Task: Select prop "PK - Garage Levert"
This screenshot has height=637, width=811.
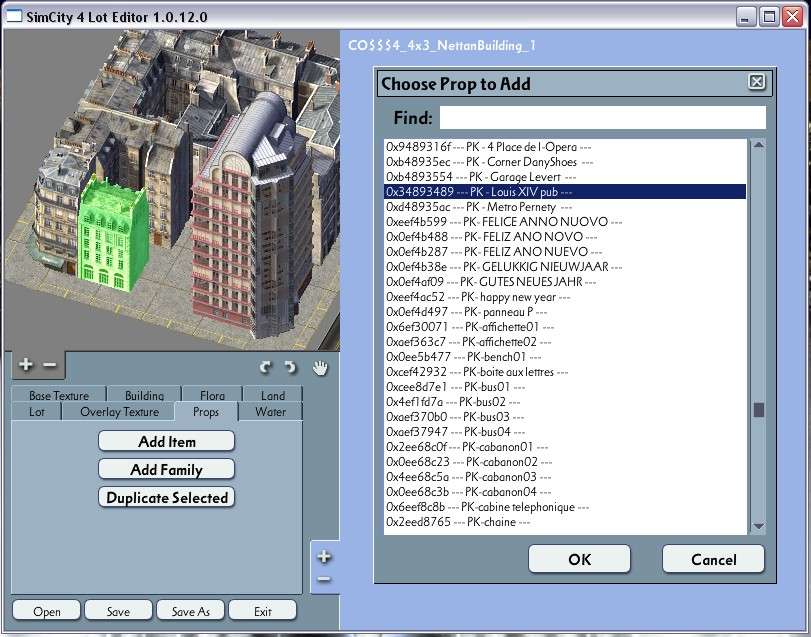Action: click(565, 177)
